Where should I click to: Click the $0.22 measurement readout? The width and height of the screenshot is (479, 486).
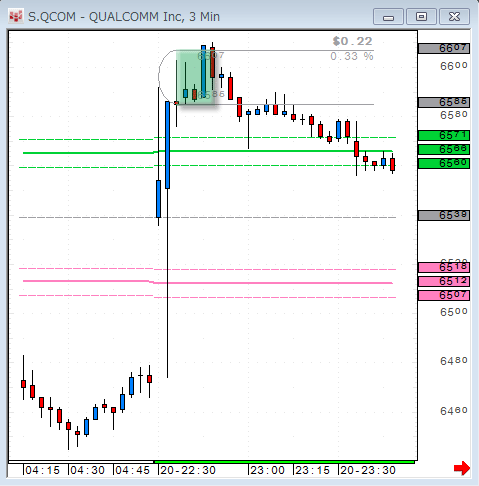coord(352,41)
